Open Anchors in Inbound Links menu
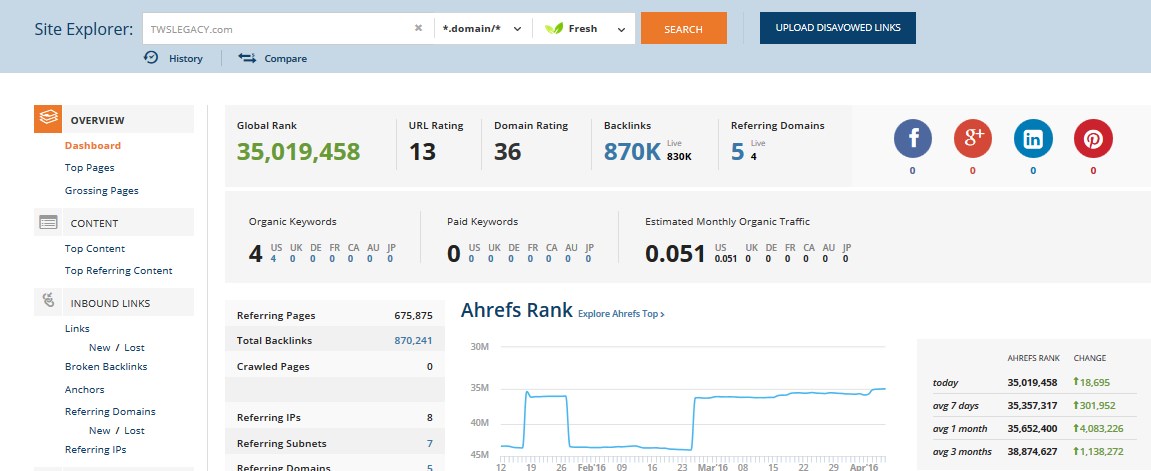Screen dimensions: 1151x471 click(x=85, y=390)
